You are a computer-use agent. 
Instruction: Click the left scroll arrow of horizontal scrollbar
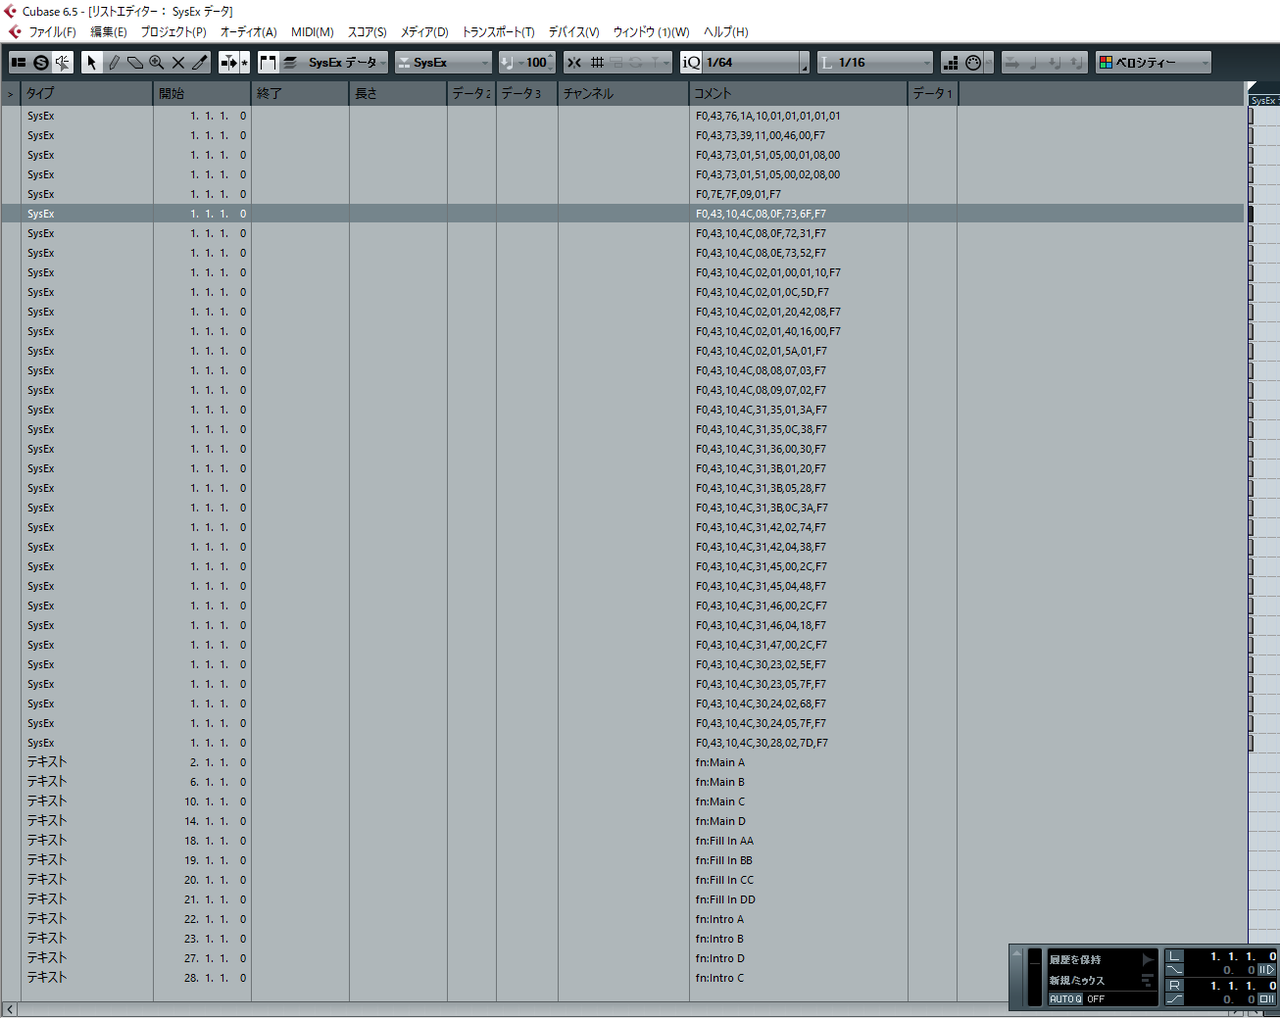coord(10,1010)
